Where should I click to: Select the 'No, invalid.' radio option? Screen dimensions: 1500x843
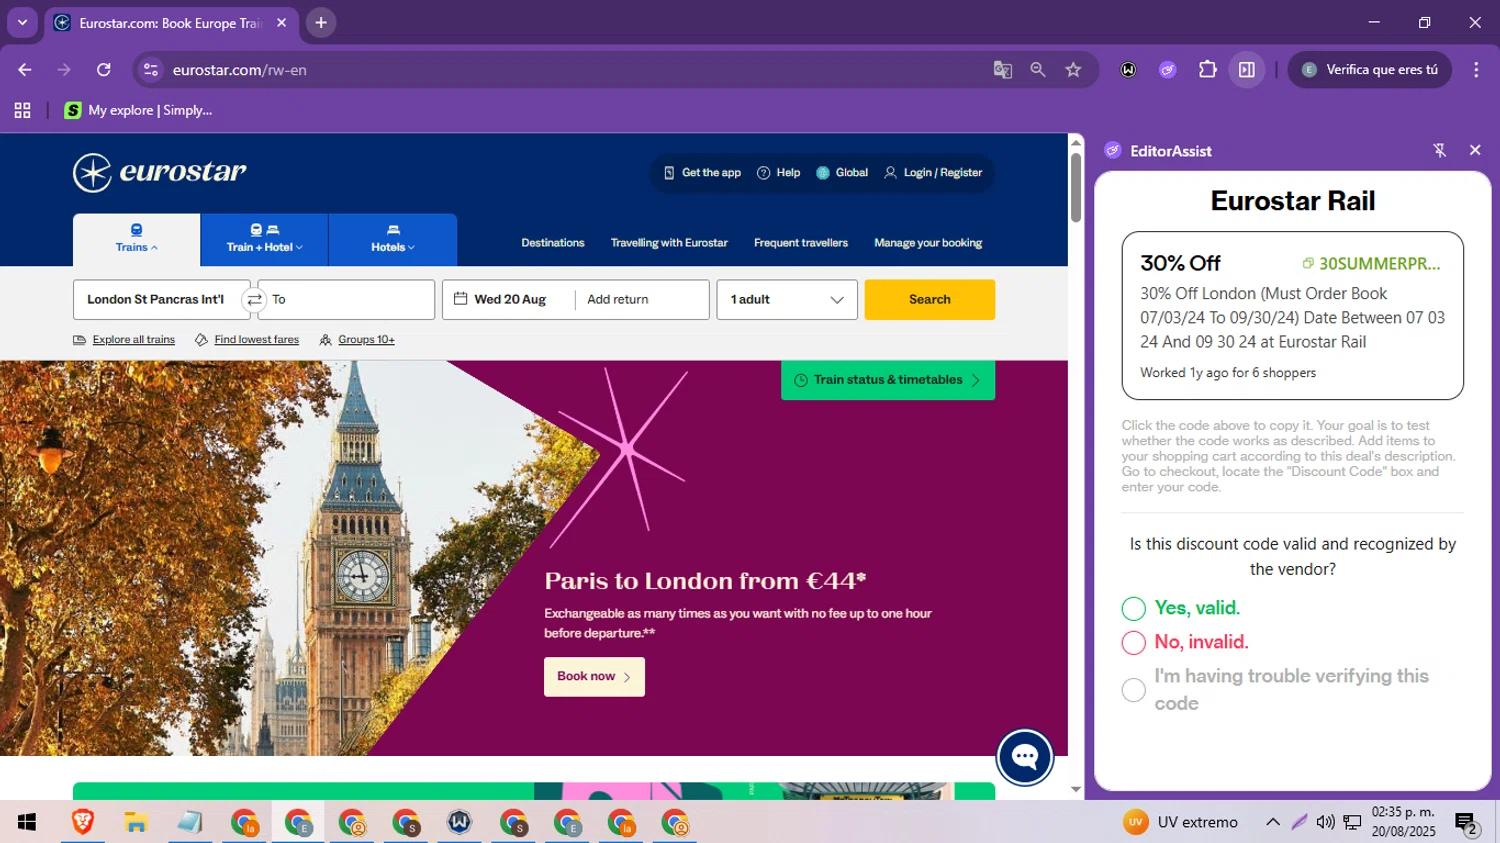click(1133, 643)
